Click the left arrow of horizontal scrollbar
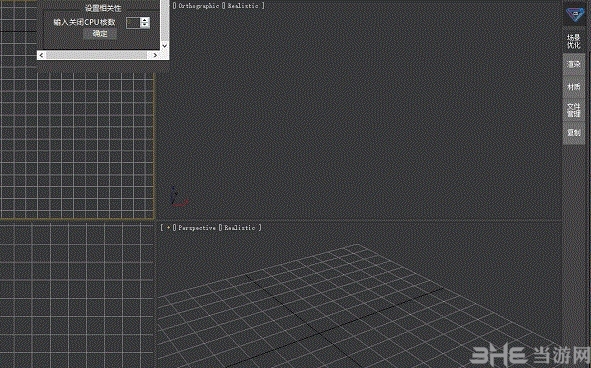591x368 pixels. [41, 55]
